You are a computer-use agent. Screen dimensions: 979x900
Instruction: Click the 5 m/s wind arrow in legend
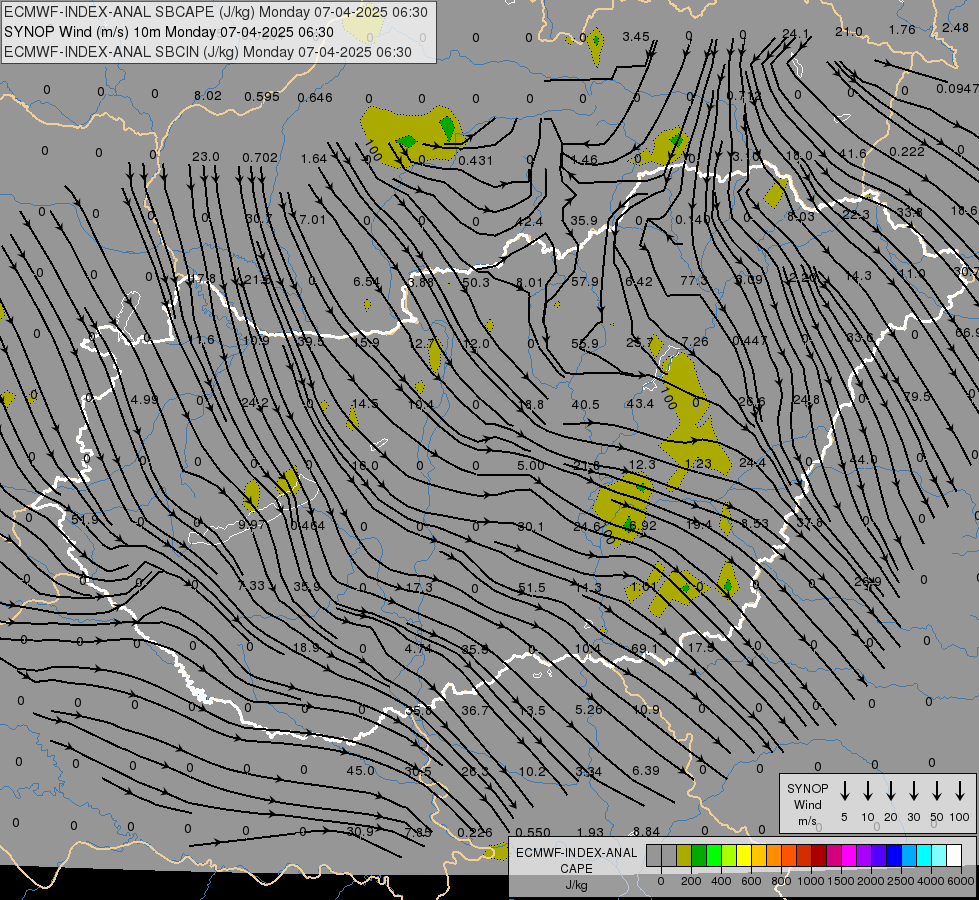[x=845, y=791]
